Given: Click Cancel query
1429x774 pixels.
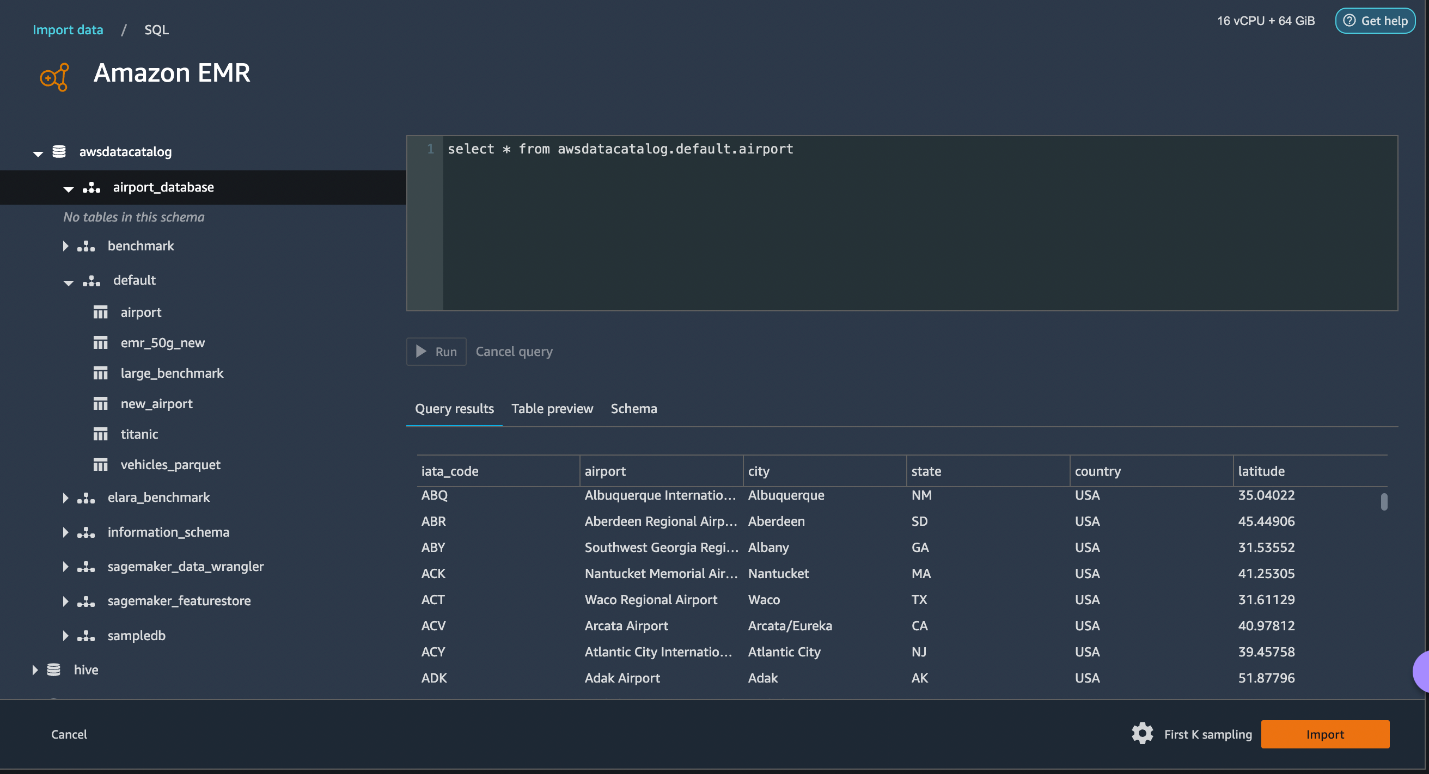Looking at the screenshot, I should click(x=514, y=352).
